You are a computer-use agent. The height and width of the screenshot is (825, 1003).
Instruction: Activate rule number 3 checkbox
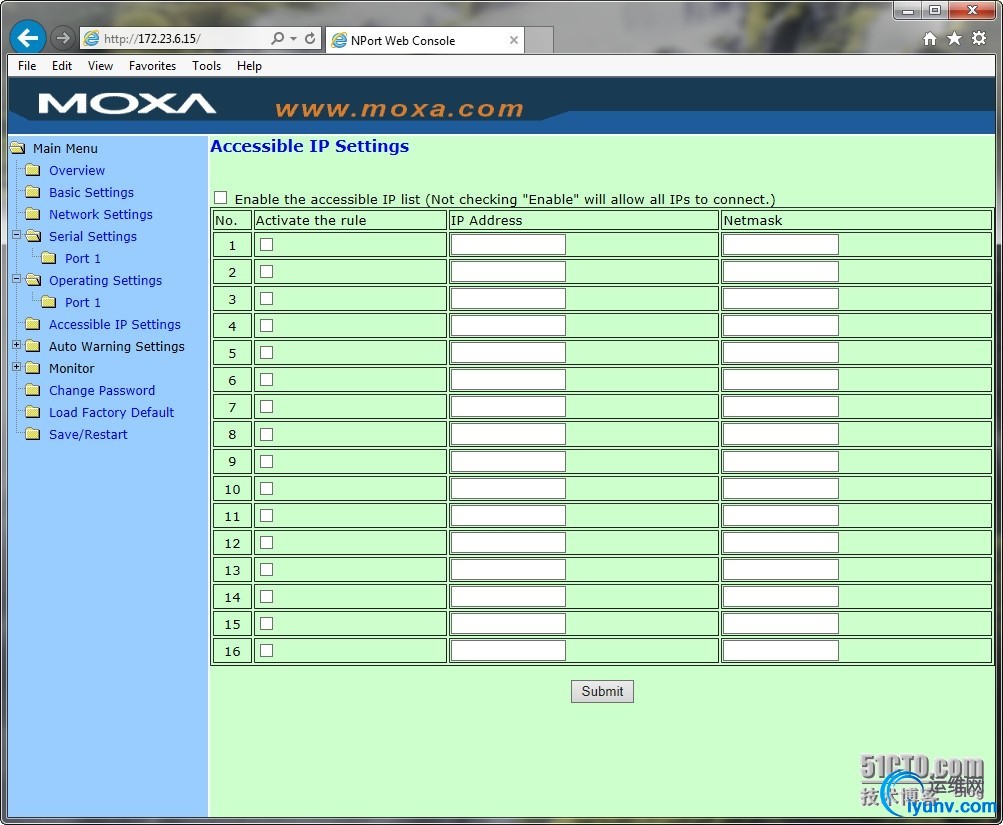point(267,298)
